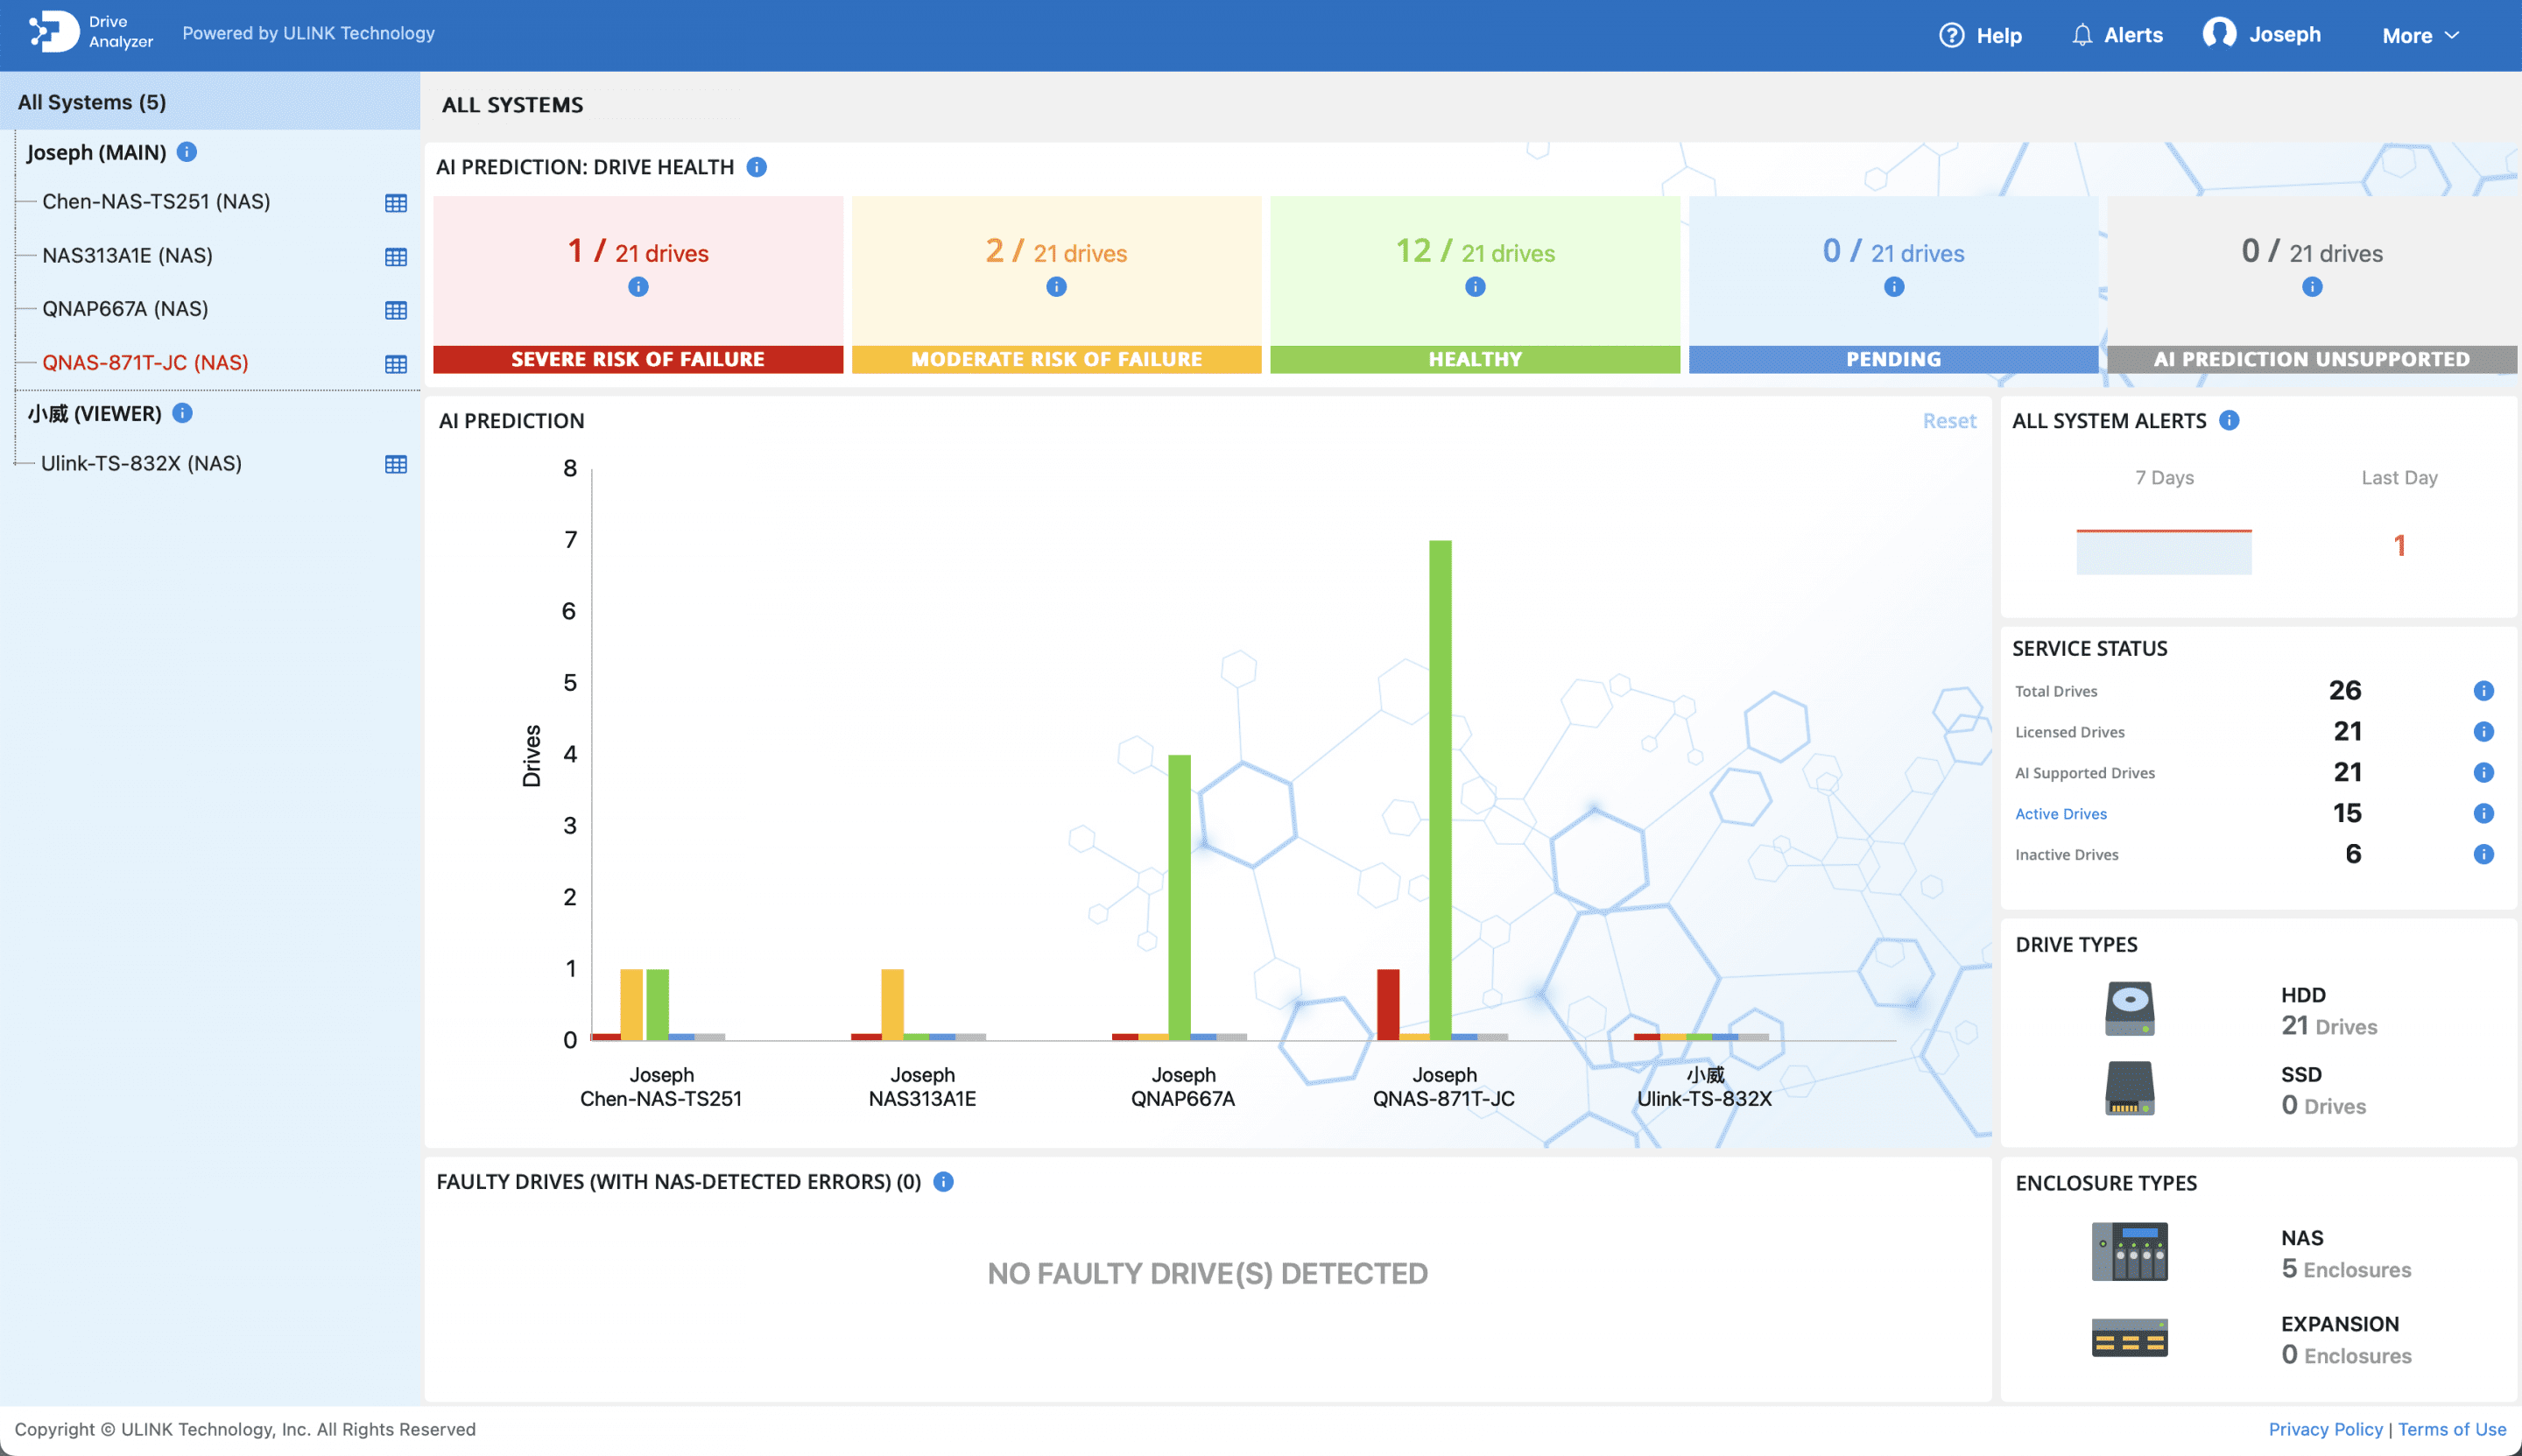This screenshot has height=1456, width=2522.
Task: Open the Active Drives link
Action: click(x=2061, y=813)
